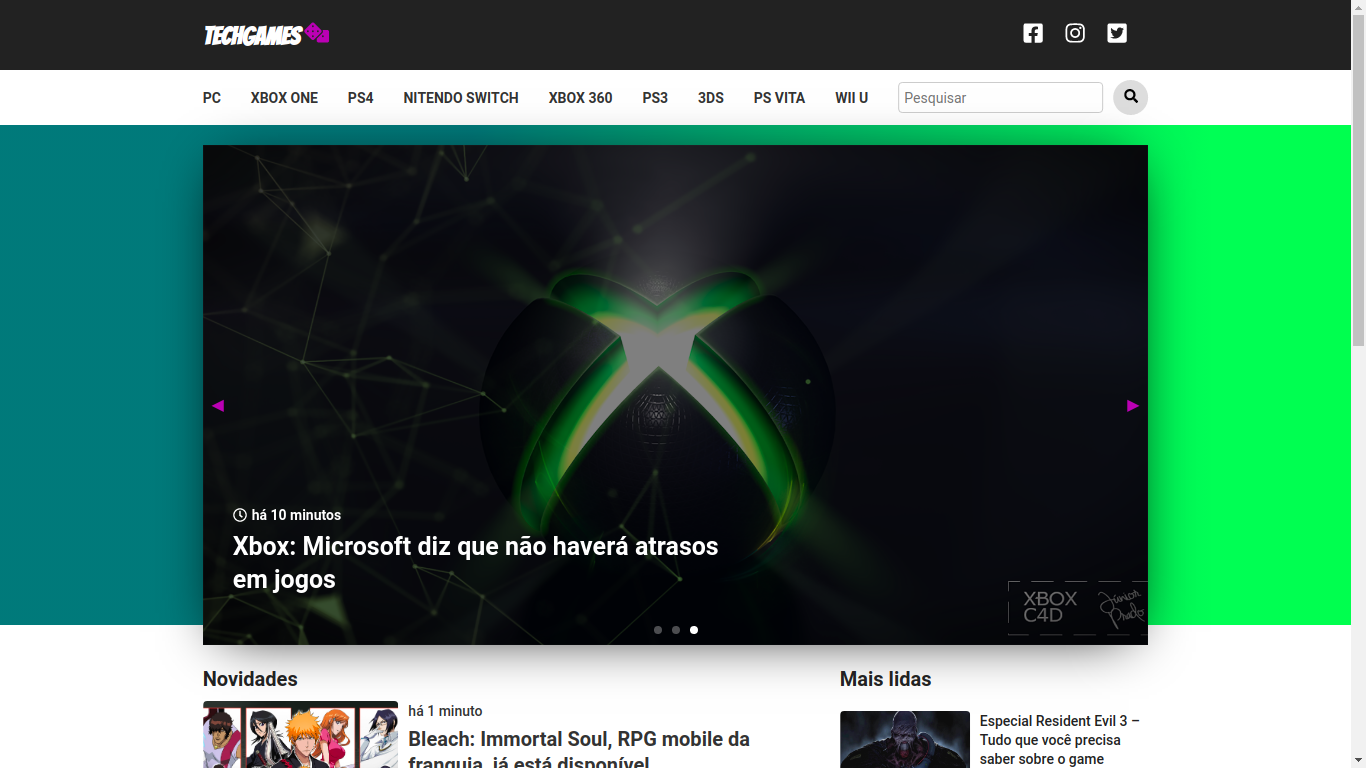Advance carousel with right arrow

pyautogui.click(x=1133, y=405)
